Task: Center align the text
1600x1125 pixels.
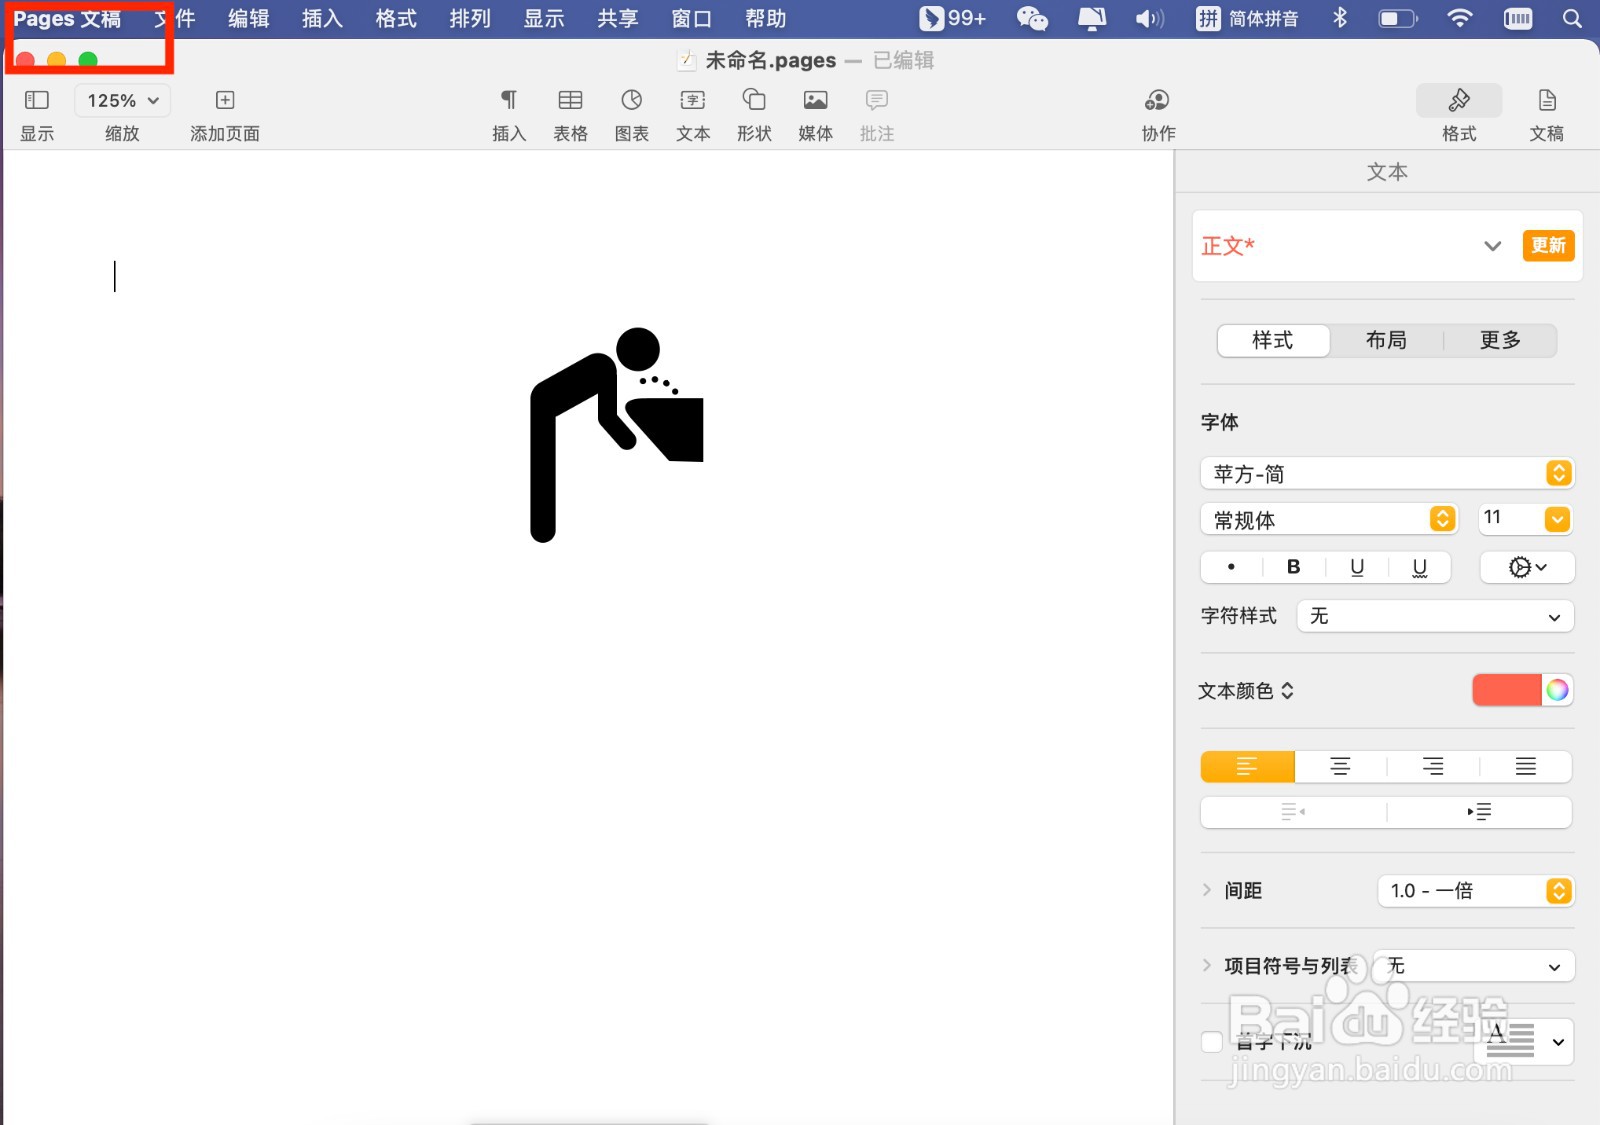Action: click(1340, 767)
